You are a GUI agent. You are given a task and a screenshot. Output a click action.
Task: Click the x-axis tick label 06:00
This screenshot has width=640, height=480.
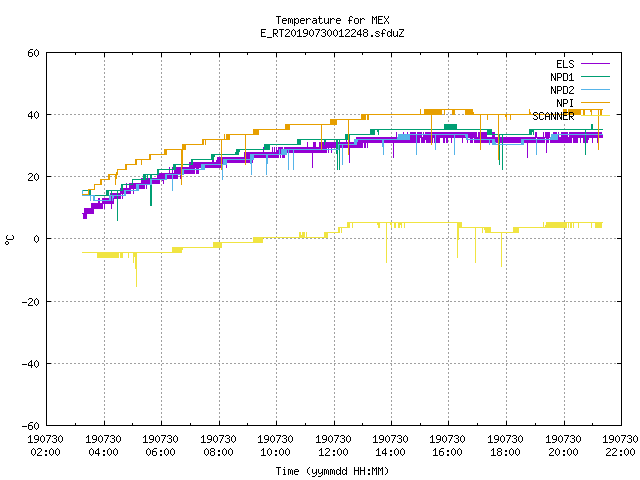(160, 452)
